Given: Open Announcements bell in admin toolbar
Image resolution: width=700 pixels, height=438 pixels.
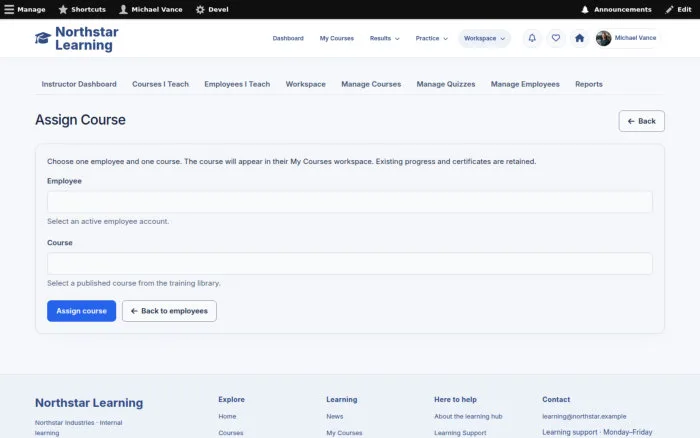Looking at the screenshot, I should tap(616, 9).
